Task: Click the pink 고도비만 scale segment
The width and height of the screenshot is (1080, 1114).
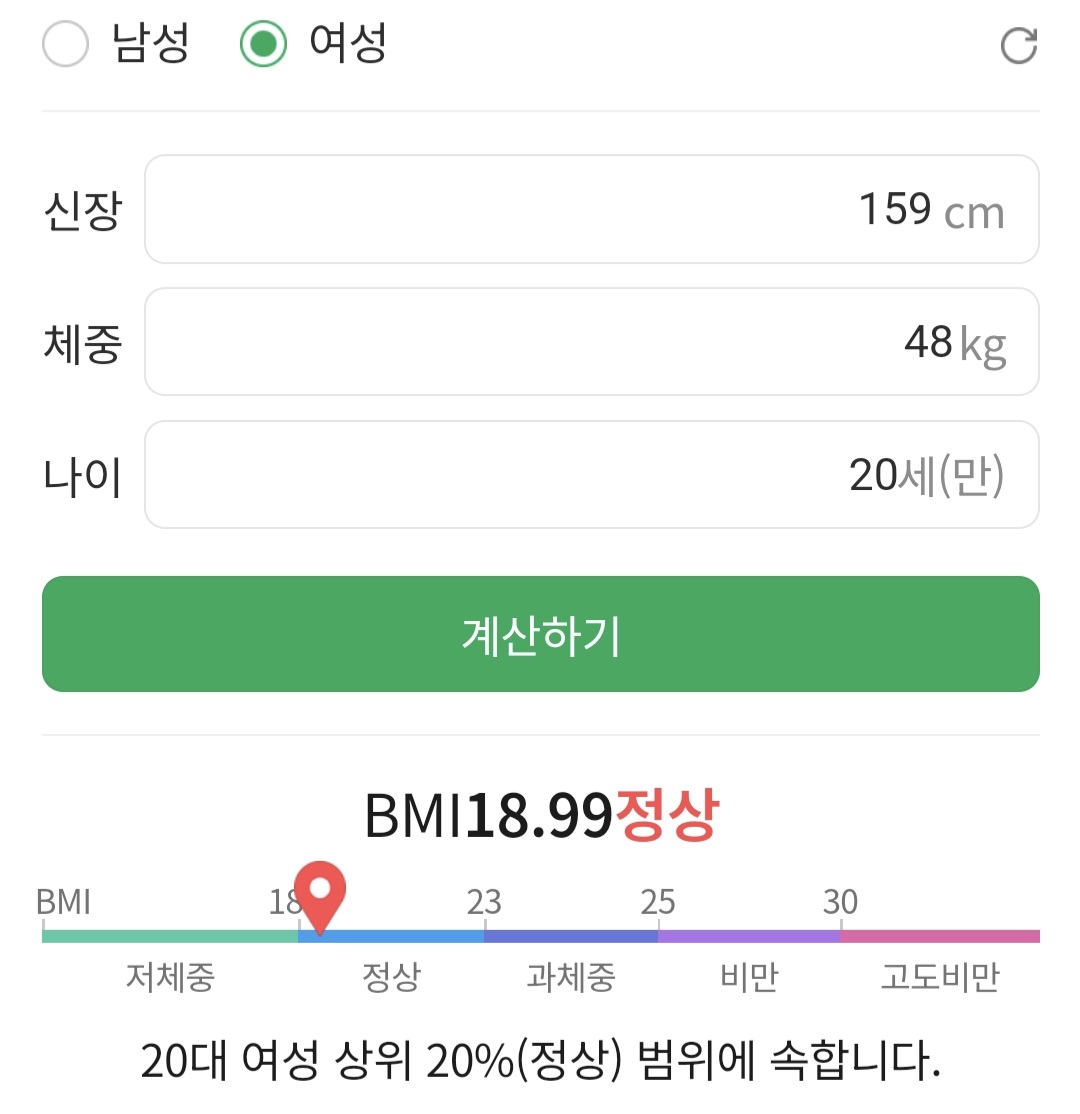Action: click(939, 937)
